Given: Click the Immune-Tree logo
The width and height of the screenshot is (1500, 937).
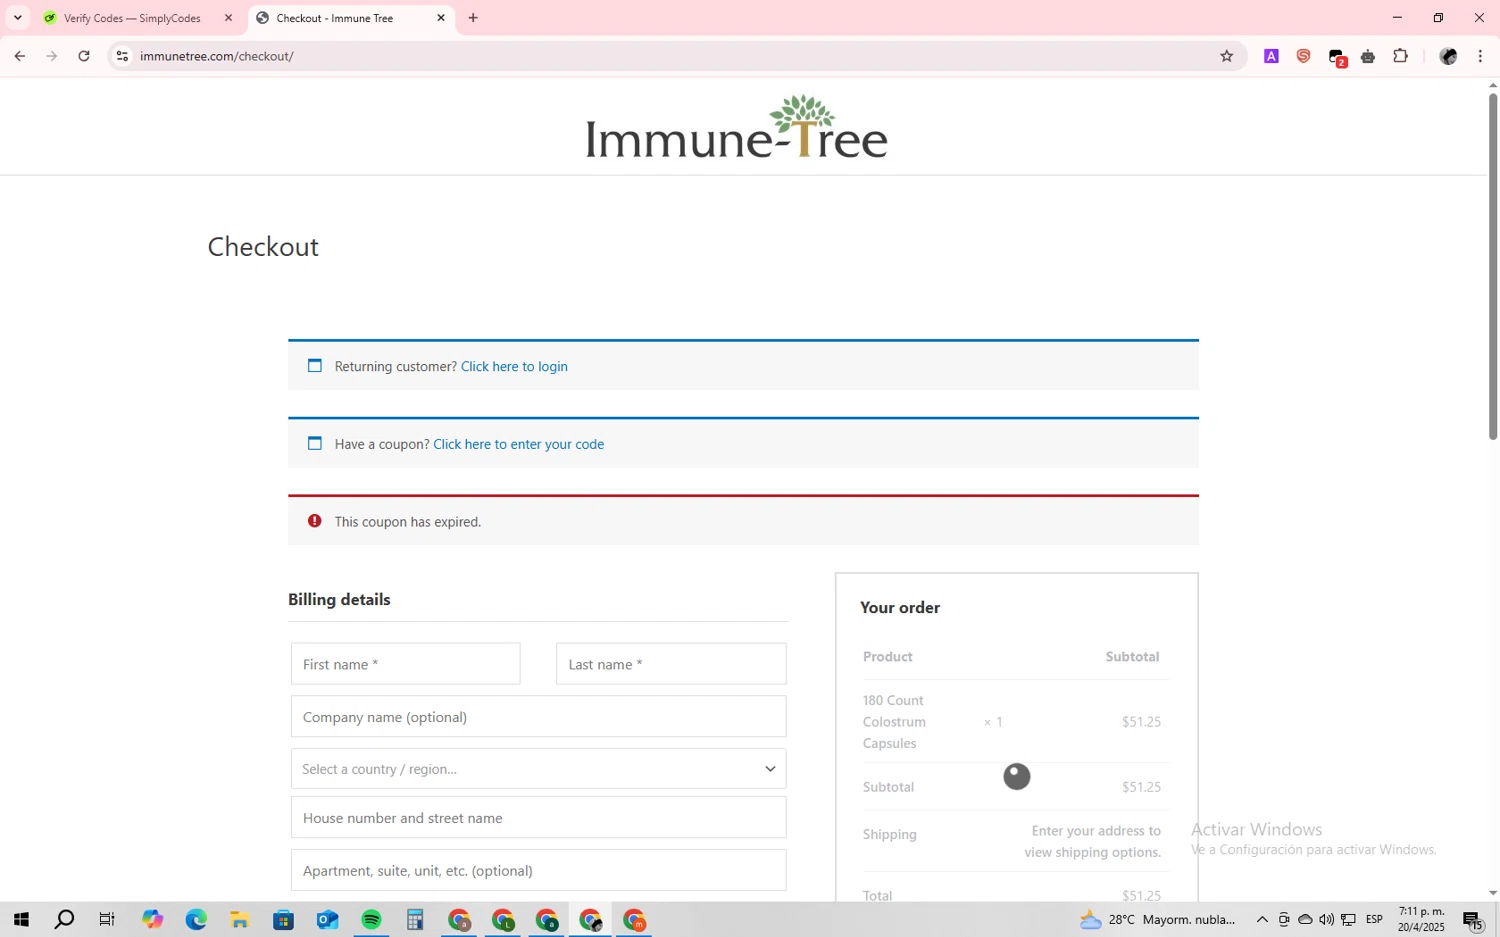Looking at the screenshot, I should coord(737,127).
